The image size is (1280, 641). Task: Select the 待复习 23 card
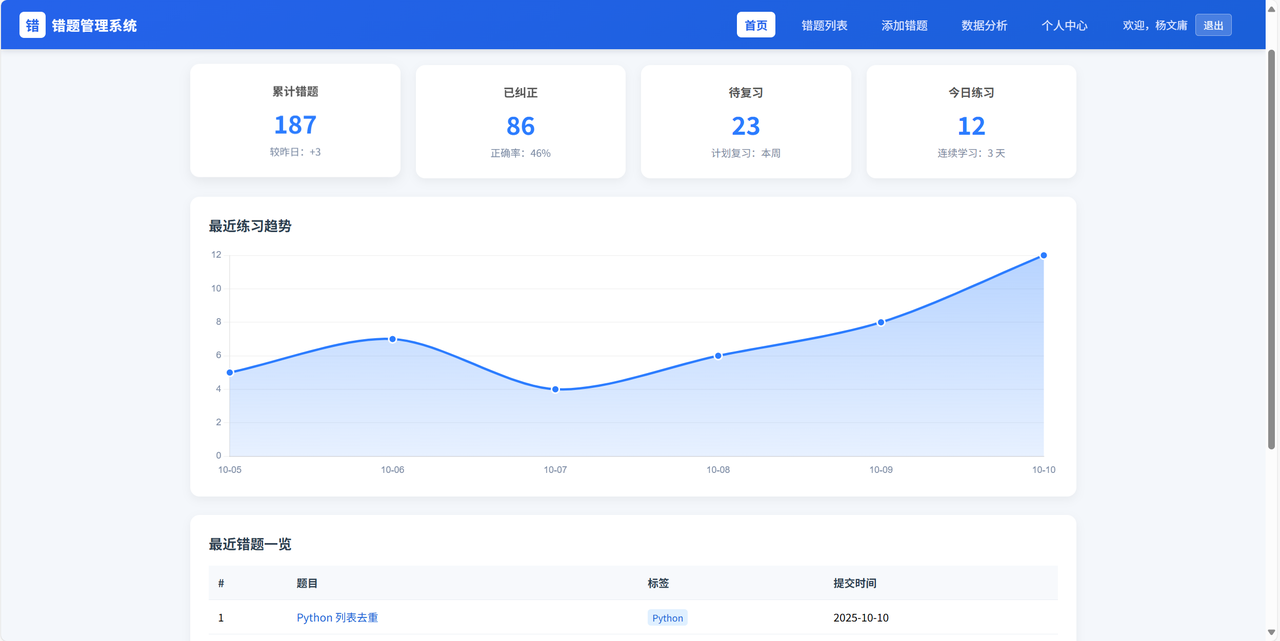[x=746, y=122]
